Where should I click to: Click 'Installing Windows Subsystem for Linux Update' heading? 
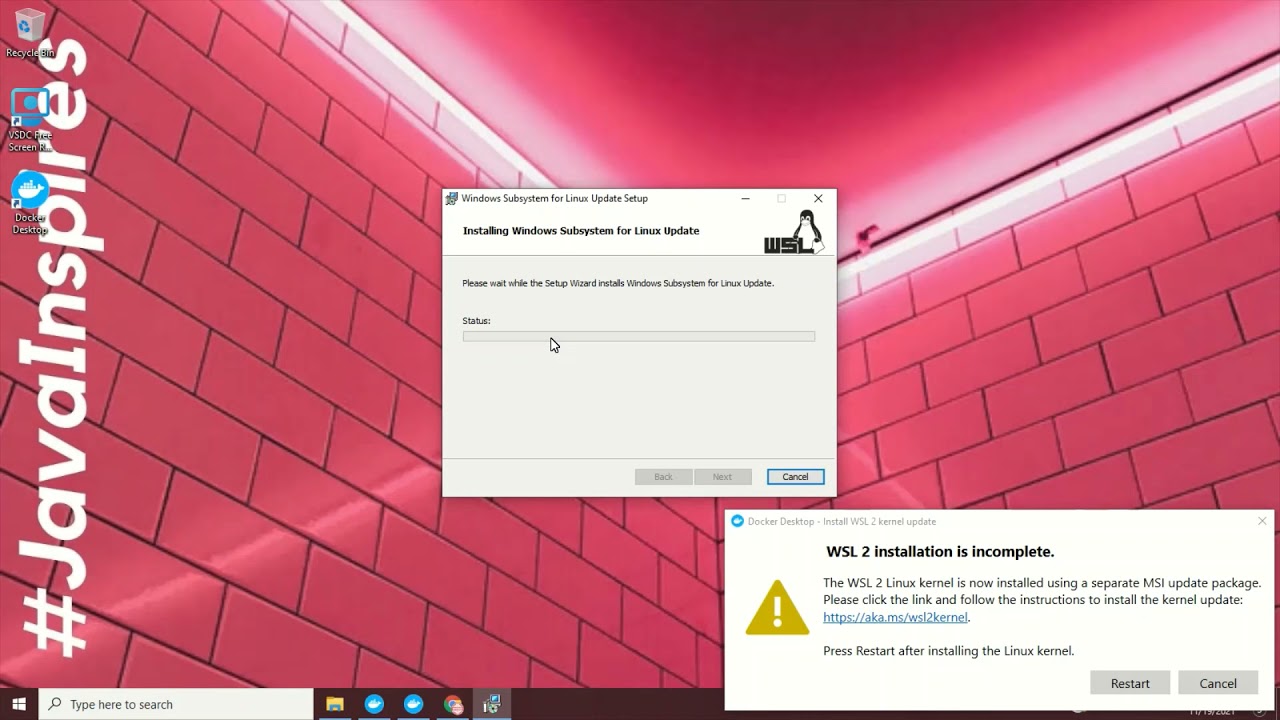(x=581, y=230)
